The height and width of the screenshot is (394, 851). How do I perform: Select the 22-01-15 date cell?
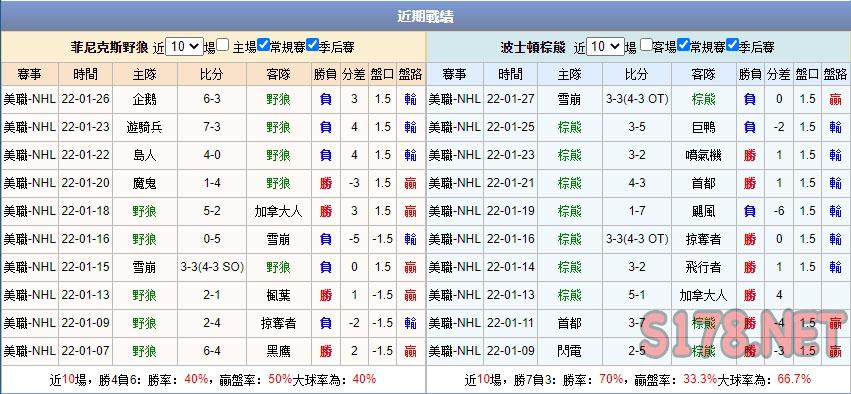point(85,267)
